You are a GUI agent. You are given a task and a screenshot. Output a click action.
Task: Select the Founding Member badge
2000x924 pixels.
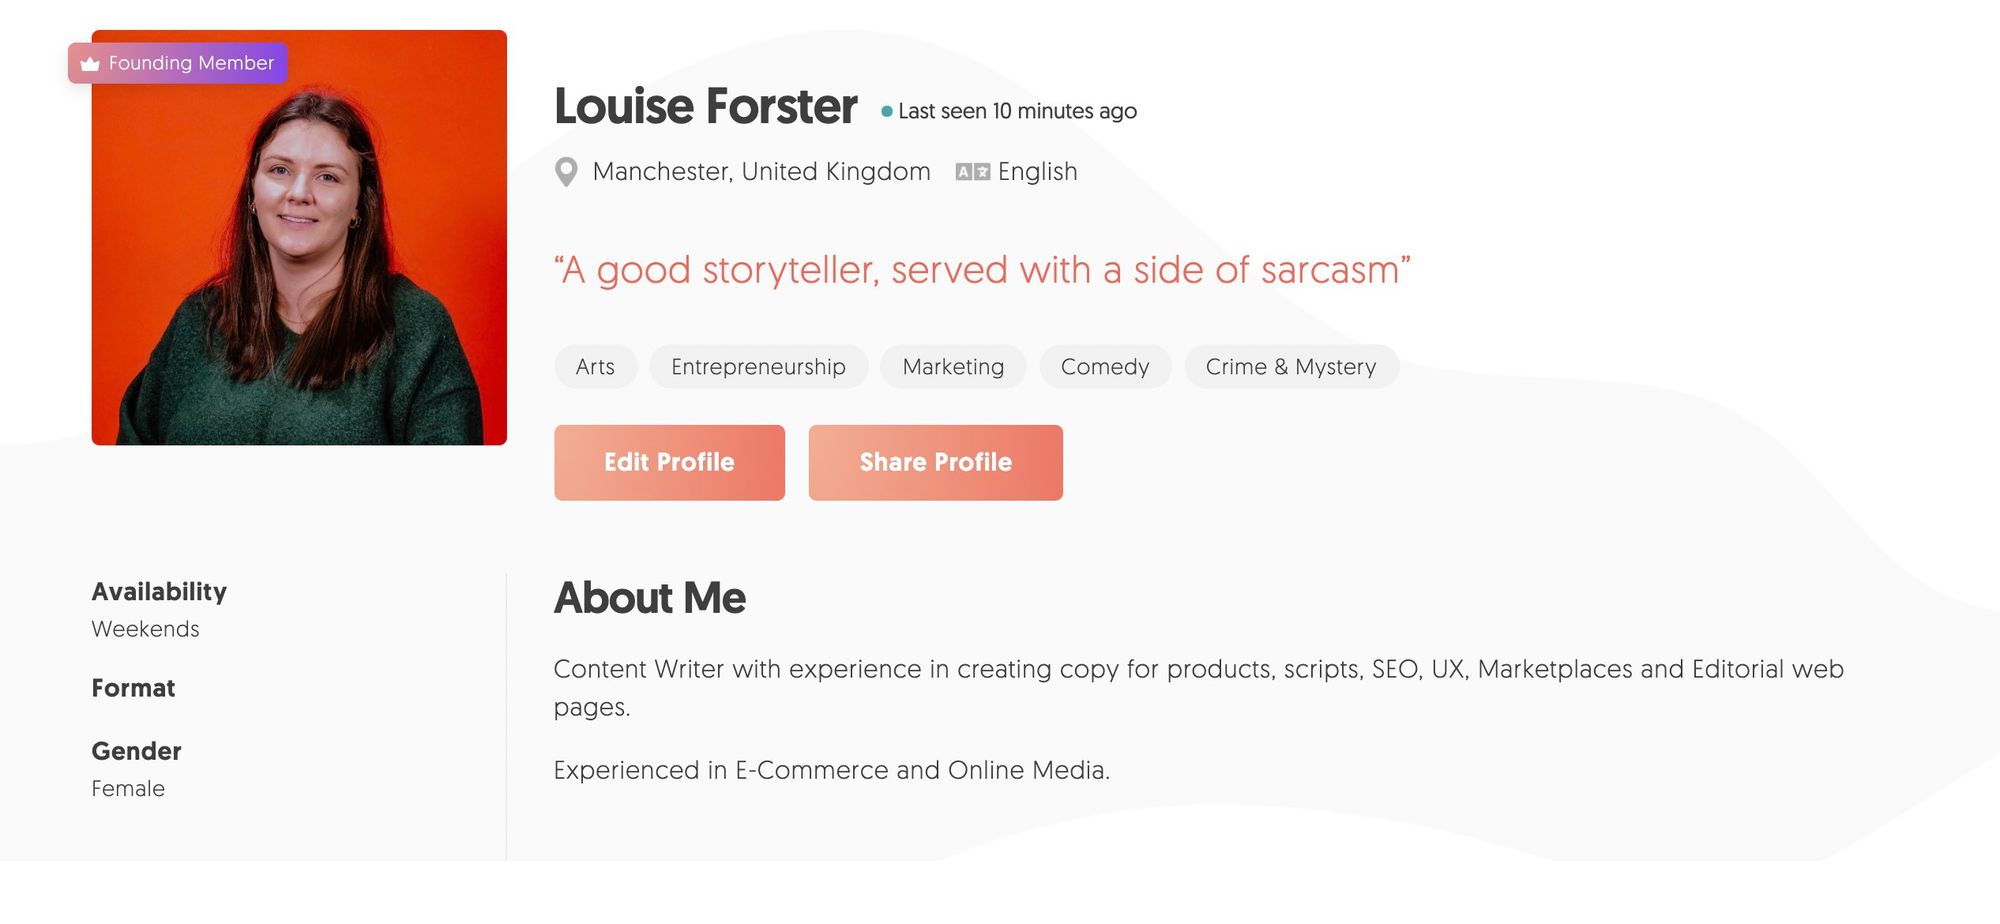tap(178, 63)
